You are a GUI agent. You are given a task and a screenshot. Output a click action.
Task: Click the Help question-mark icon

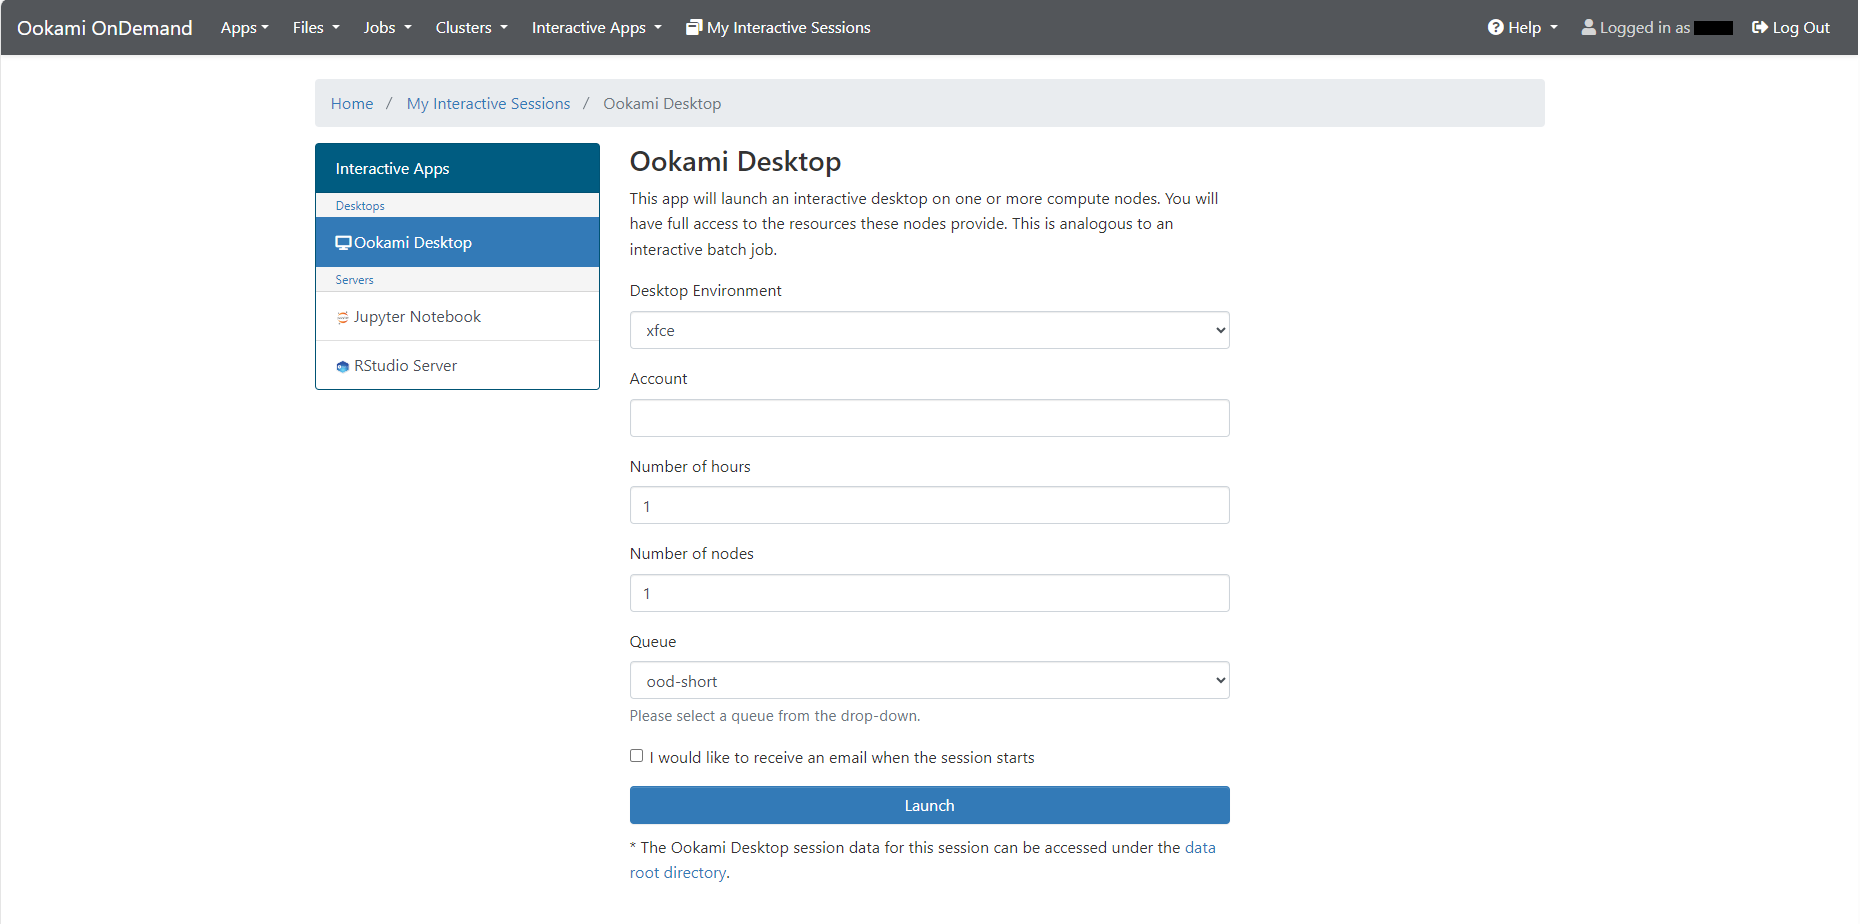[x=1494, y=27]
